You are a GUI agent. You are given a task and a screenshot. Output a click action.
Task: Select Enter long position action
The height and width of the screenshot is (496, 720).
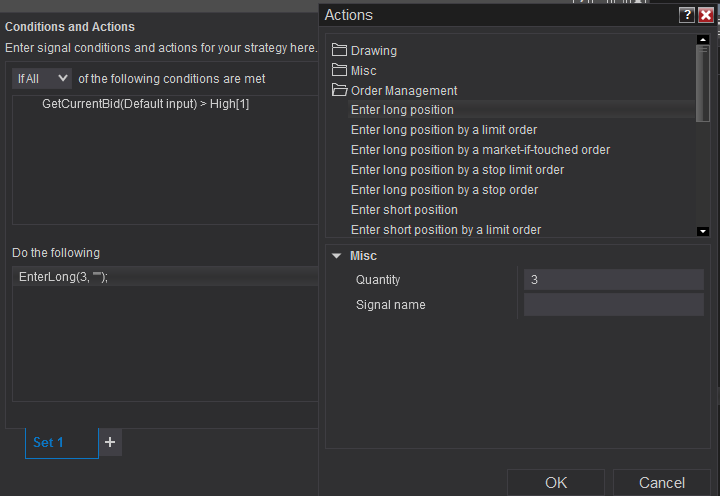(402, 110)
